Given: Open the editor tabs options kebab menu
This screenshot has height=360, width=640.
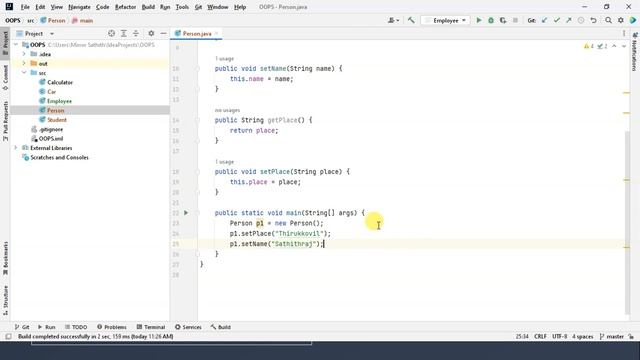Looking at the screenshot, I should pos(624,33).
